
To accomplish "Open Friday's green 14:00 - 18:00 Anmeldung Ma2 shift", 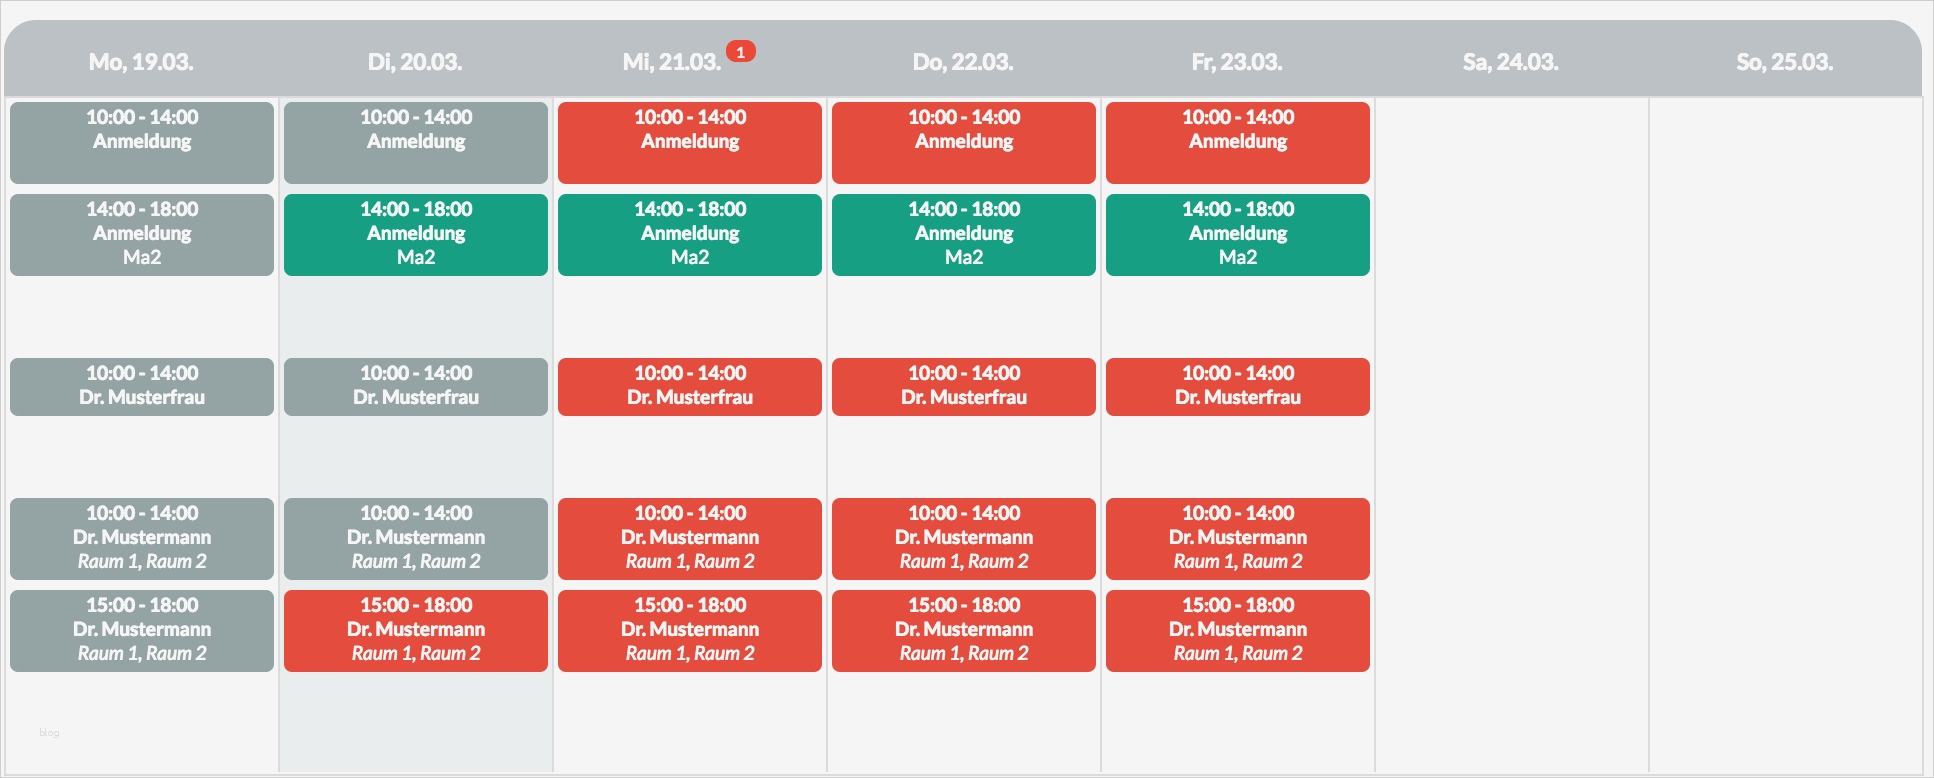I will pyautogui.click(x=1238, y=234).
